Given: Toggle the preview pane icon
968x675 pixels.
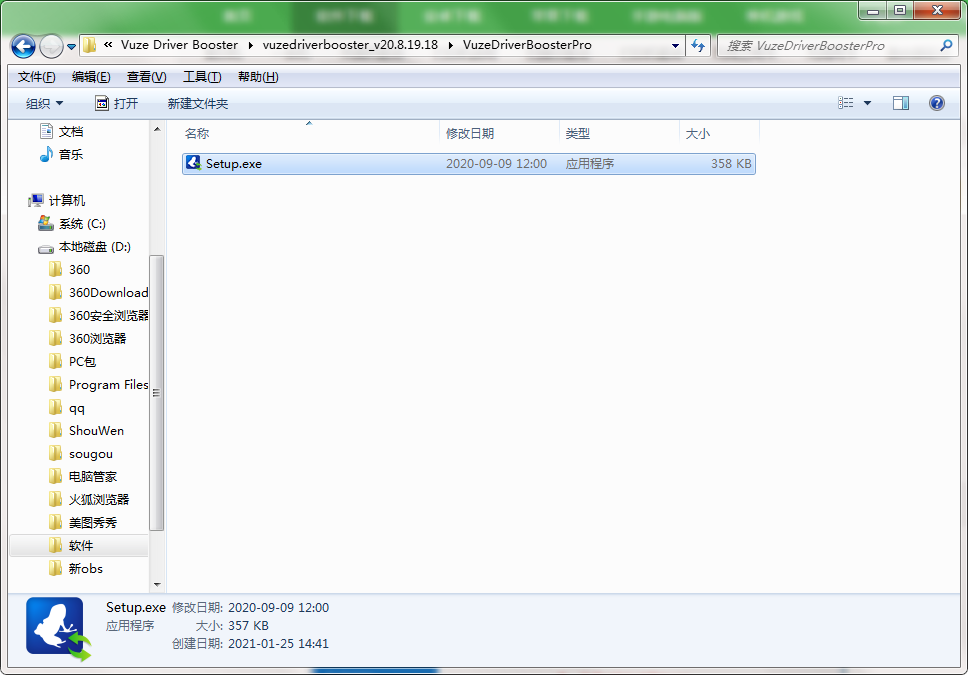Looking at the screenshot, I should click(x=901, y=103).
